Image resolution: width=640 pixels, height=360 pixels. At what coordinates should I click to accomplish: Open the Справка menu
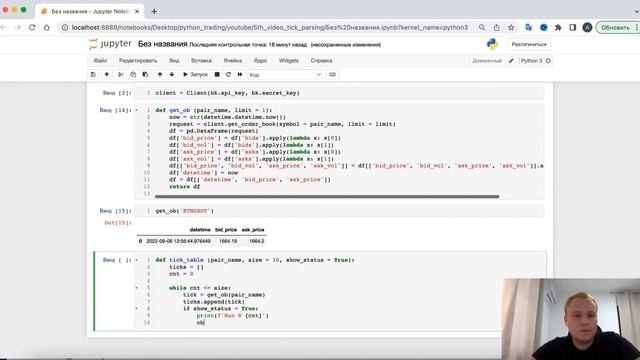click(x=321, y=60)
